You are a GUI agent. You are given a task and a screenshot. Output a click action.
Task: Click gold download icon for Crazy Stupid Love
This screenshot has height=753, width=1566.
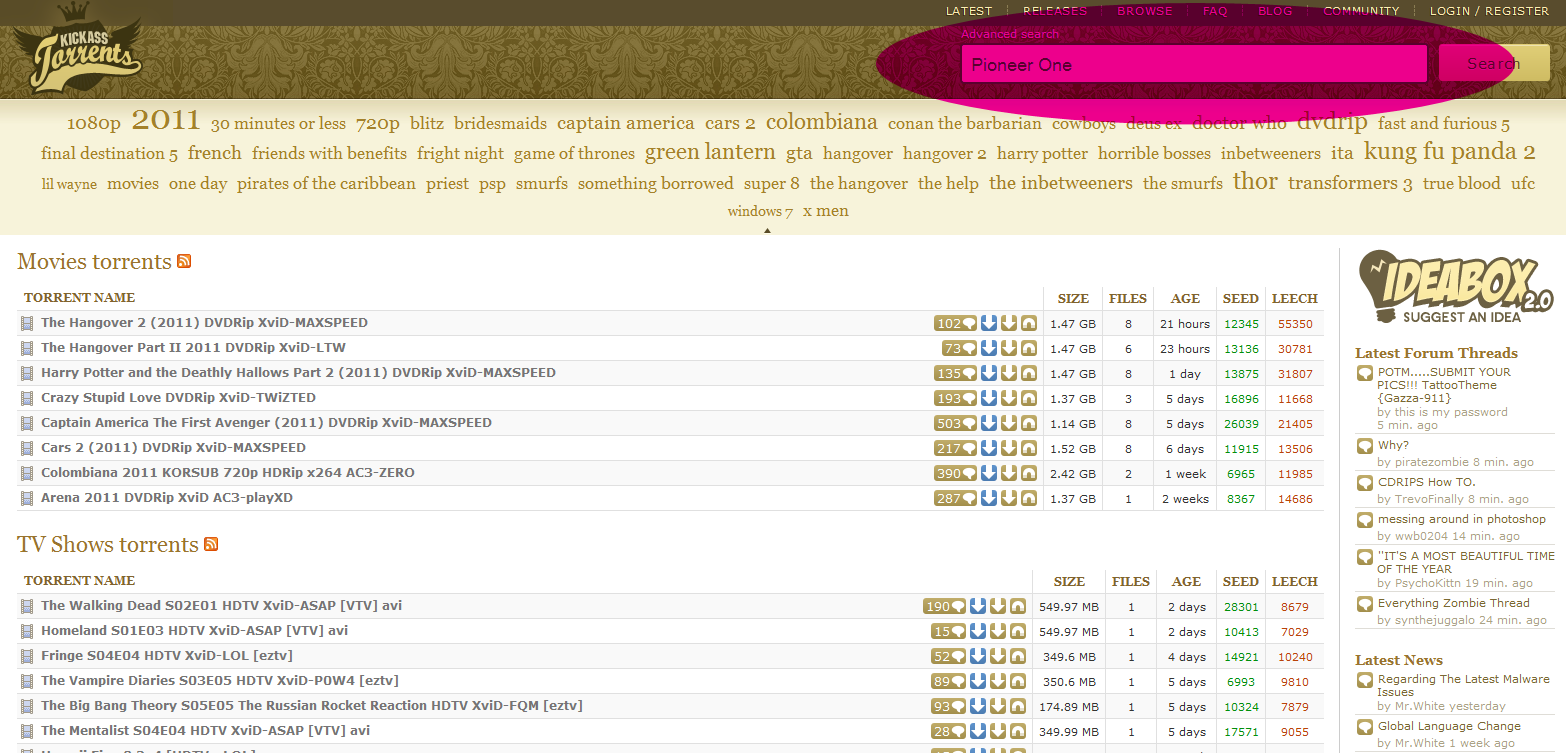[x=1009, y=398]
